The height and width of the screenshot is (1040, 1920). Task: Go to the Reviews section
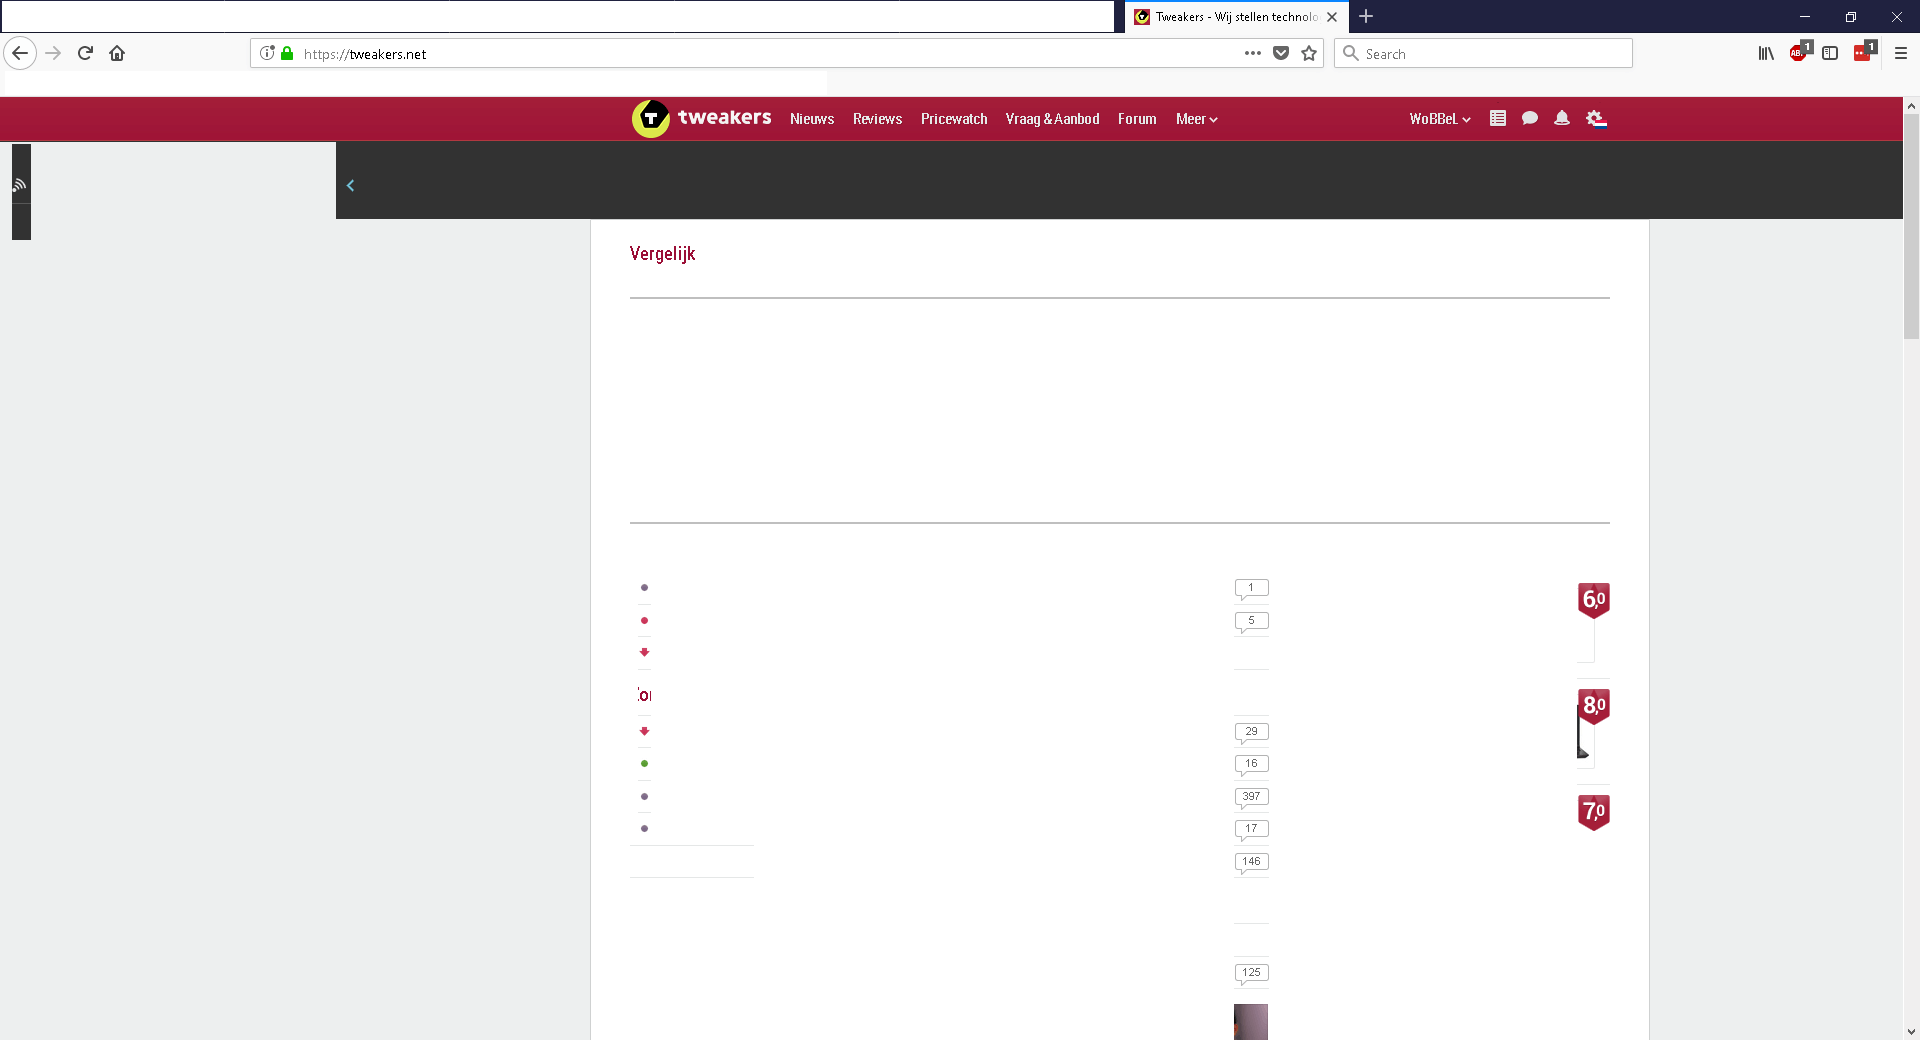click(x=877, y=119)
